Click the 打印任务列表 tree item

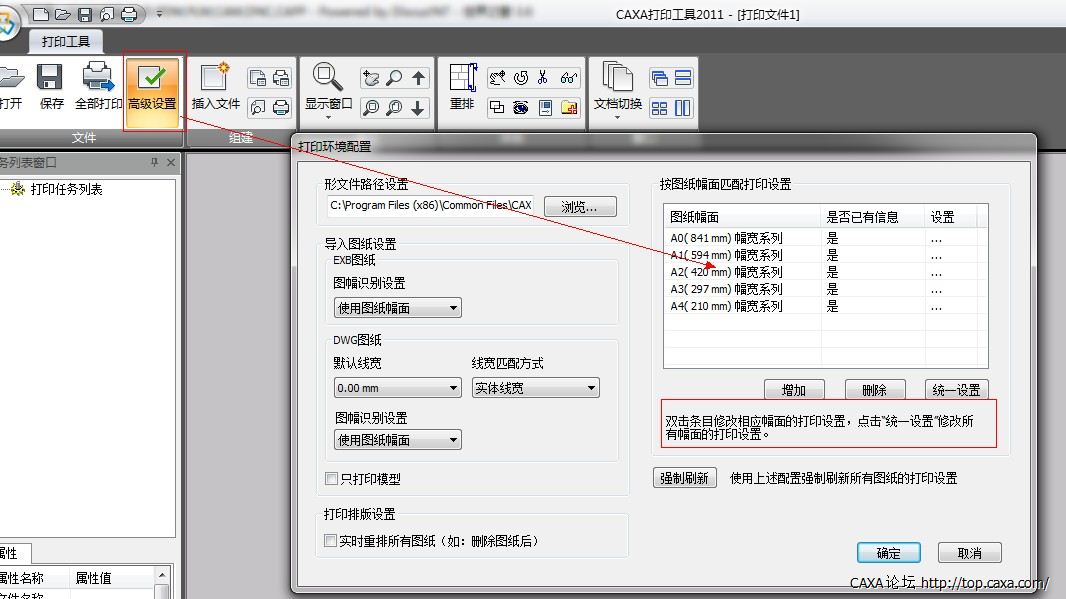click(x=66, y=189)
